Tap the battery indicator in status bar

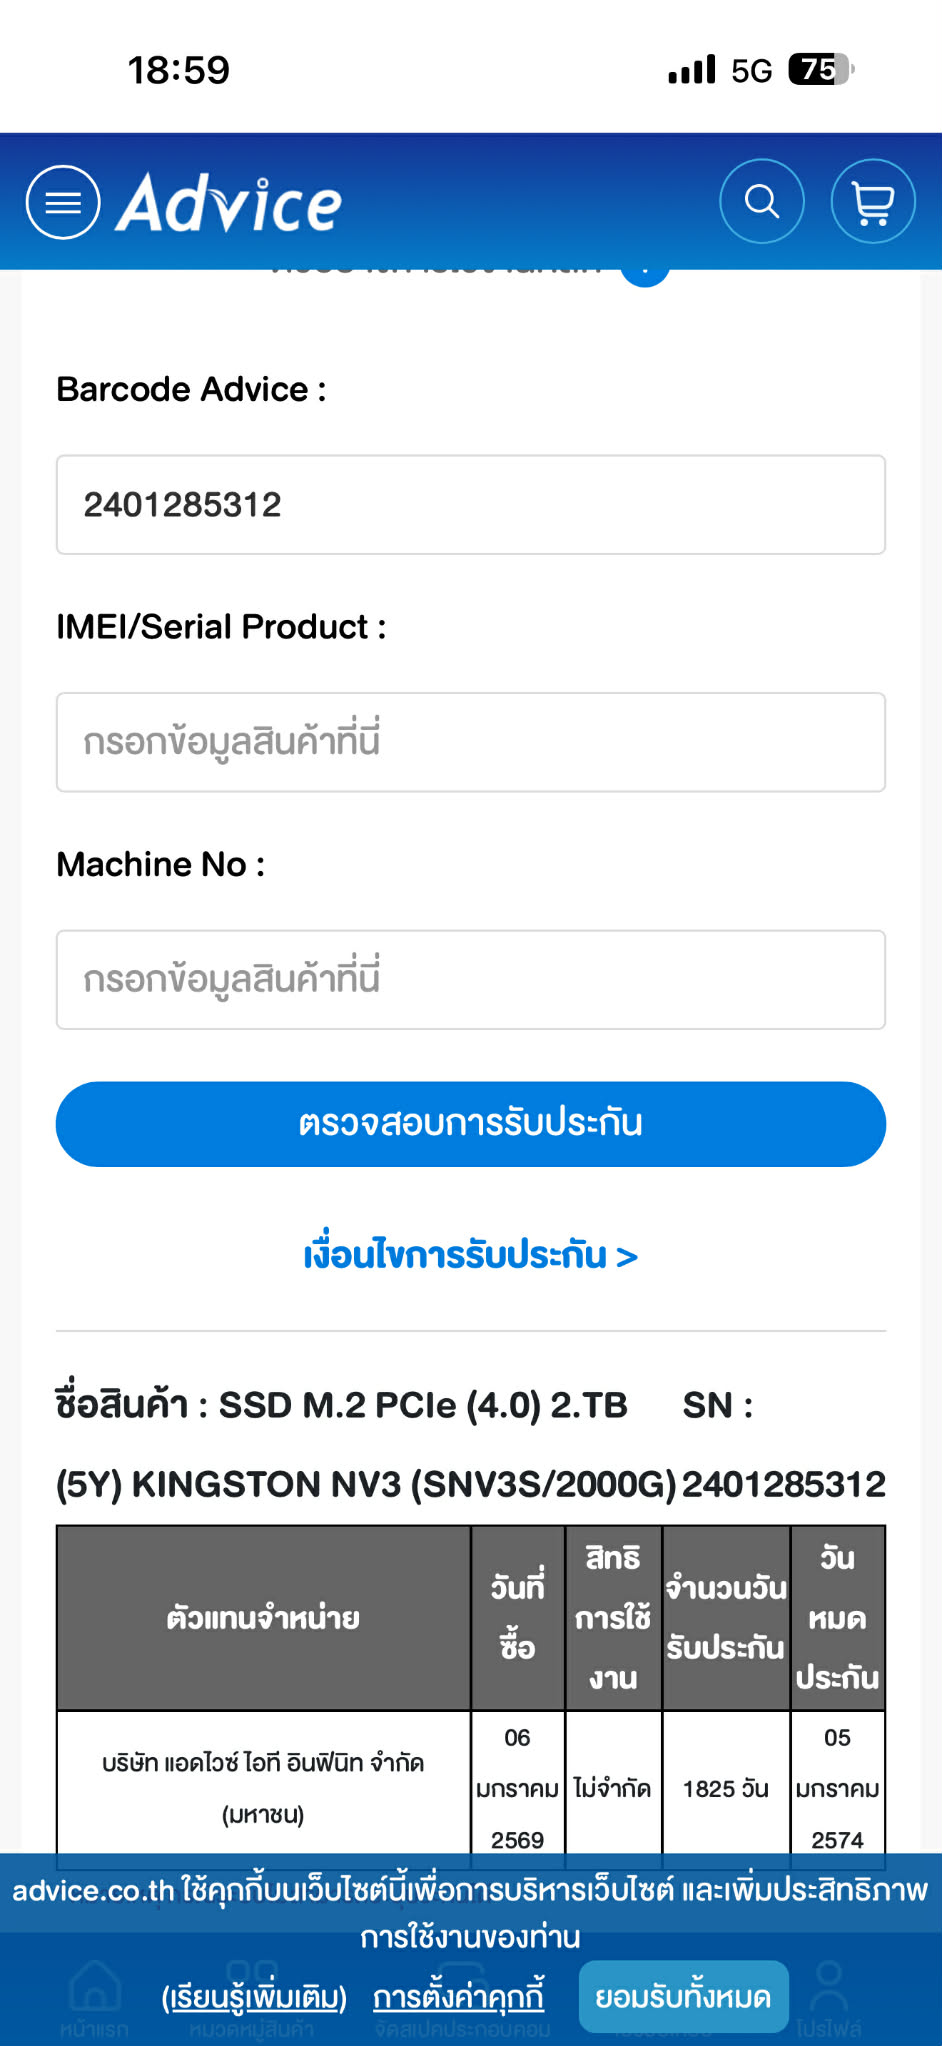point(821,70)
